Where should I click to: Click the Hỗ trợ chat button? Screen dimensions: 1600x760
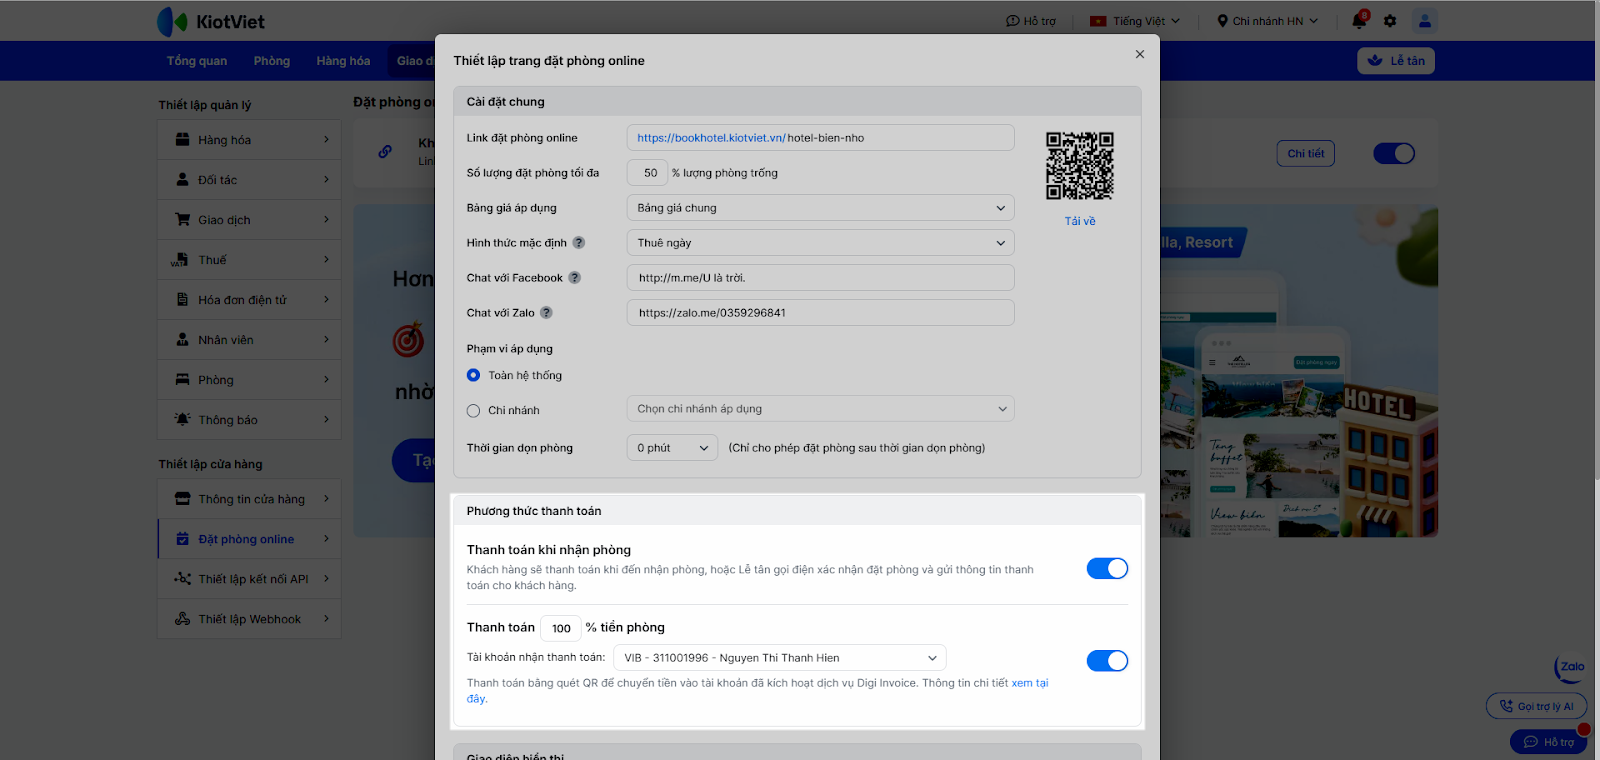pos(1549,742)
